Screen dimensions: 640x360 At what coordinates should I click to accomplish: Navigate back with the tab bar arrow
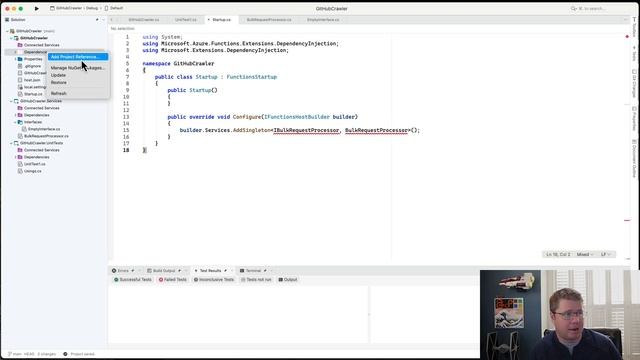112,20
